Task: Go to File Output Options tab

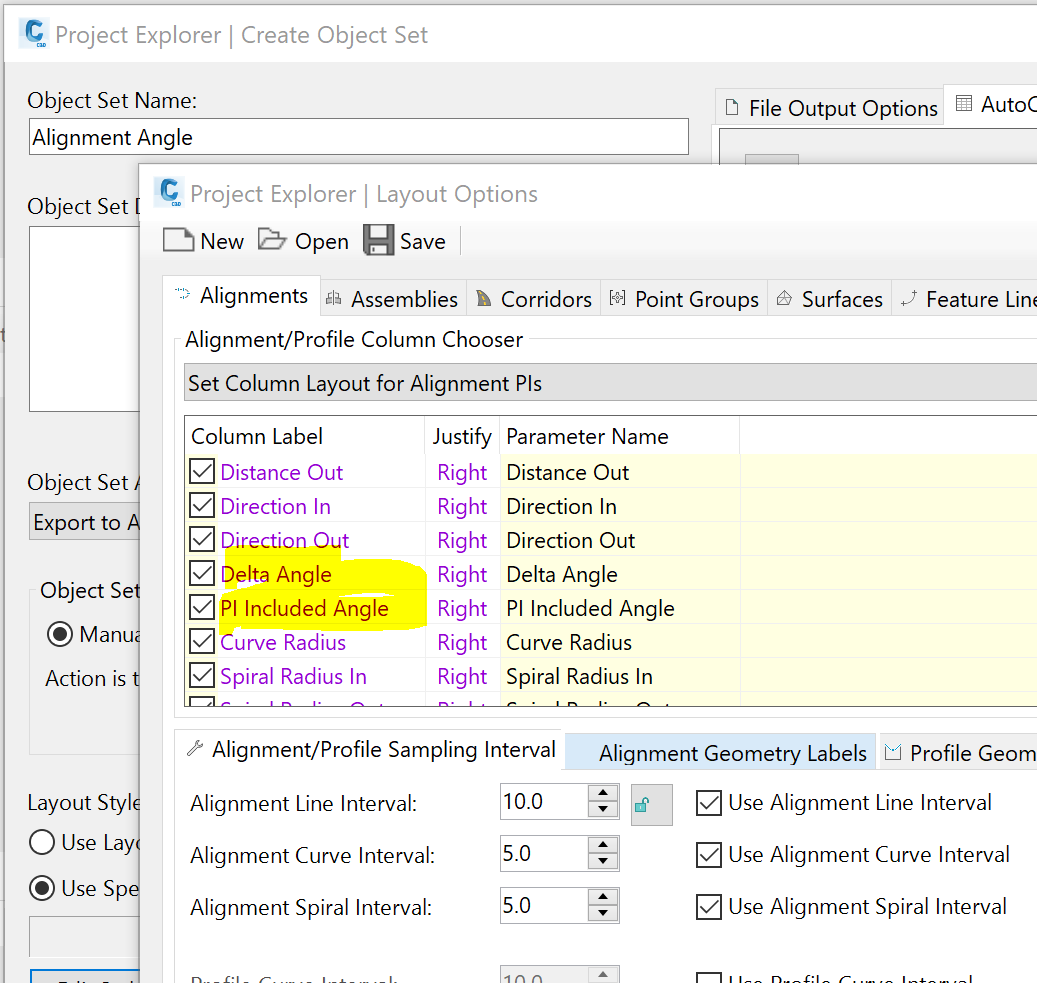Action: 831,108
